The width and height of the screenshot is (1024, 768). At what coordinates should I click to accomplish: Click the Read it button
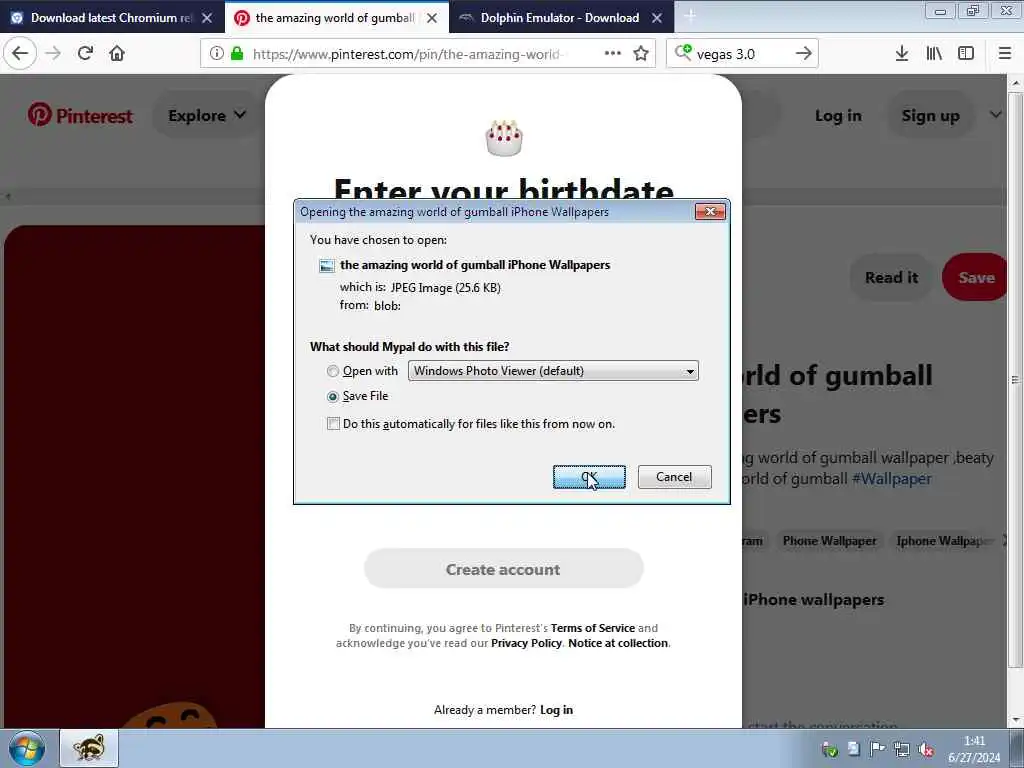pyautogui.click(x=891, y=278)
